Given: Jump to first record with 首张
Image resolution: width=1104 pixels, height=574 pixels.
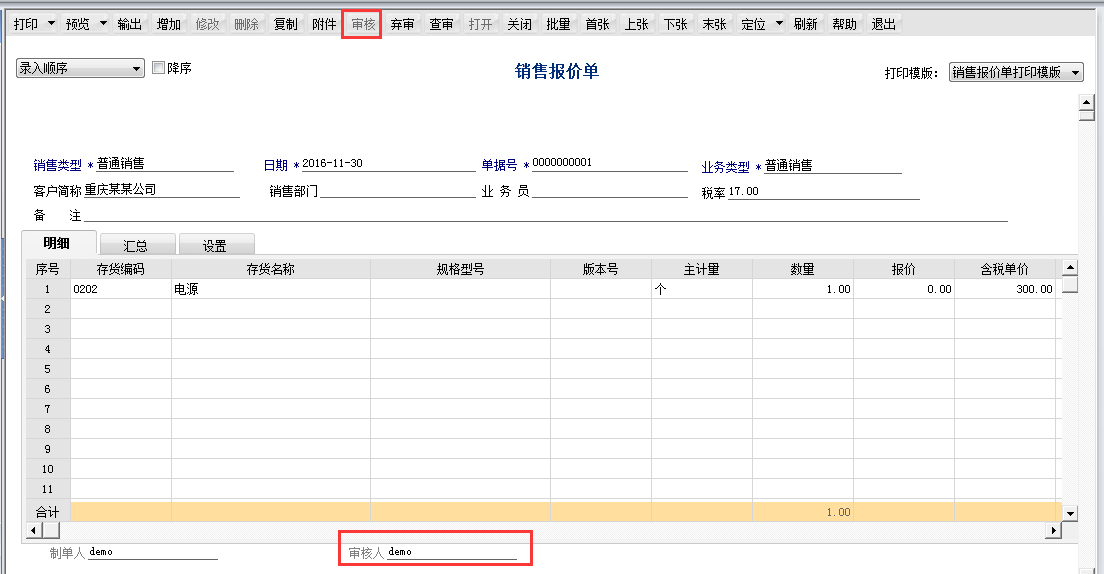Looking at the screenshot, I should (597, 24).
